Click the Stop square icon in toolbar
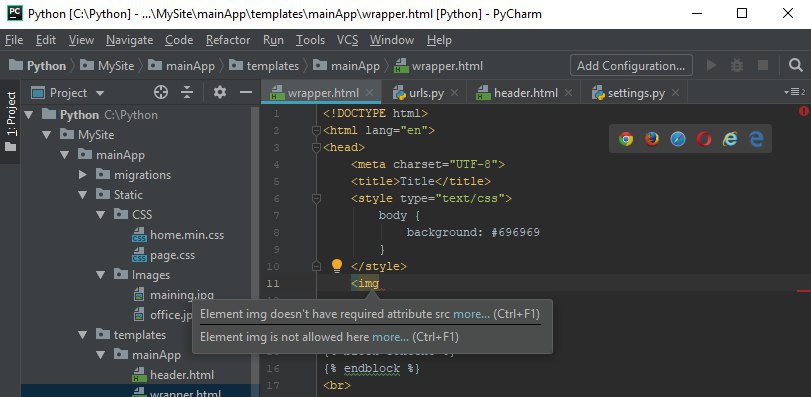Screen dimensions: 811x397 tap(763, 65)
